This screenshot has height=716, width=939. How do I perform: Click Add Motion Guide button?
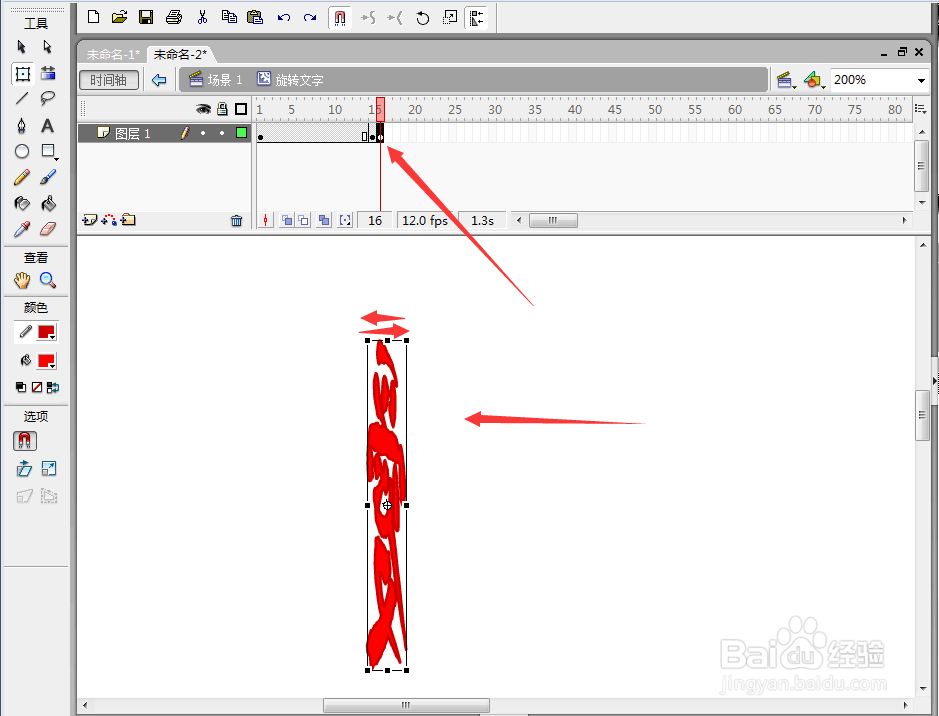coord(109,220)
